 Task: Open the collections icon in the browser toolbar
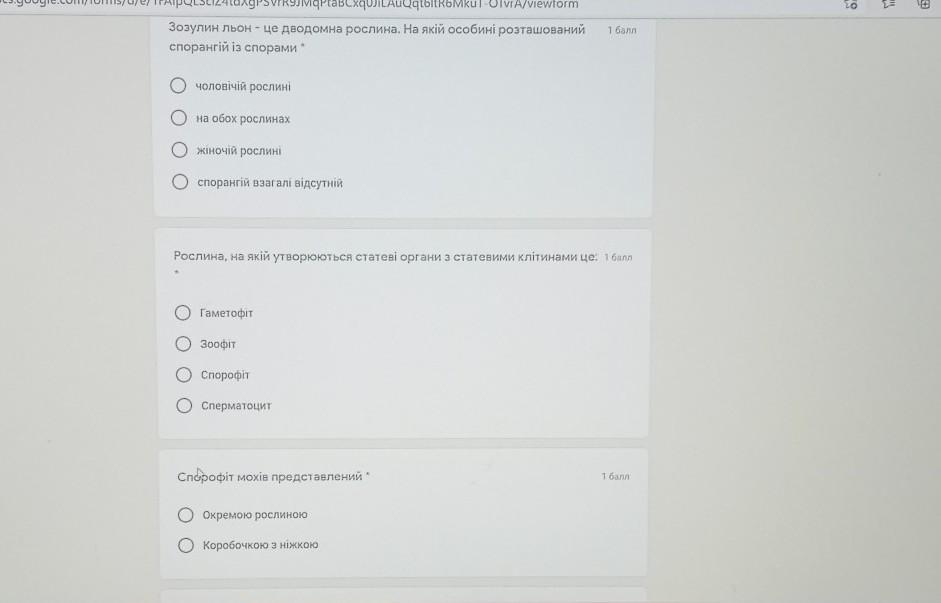pyautogui.click(x=923, y=4)
